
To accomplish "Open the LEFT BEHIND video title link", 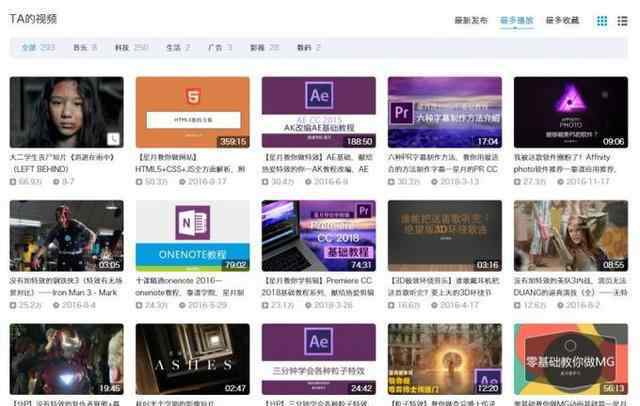I will (x=62, y=163).
